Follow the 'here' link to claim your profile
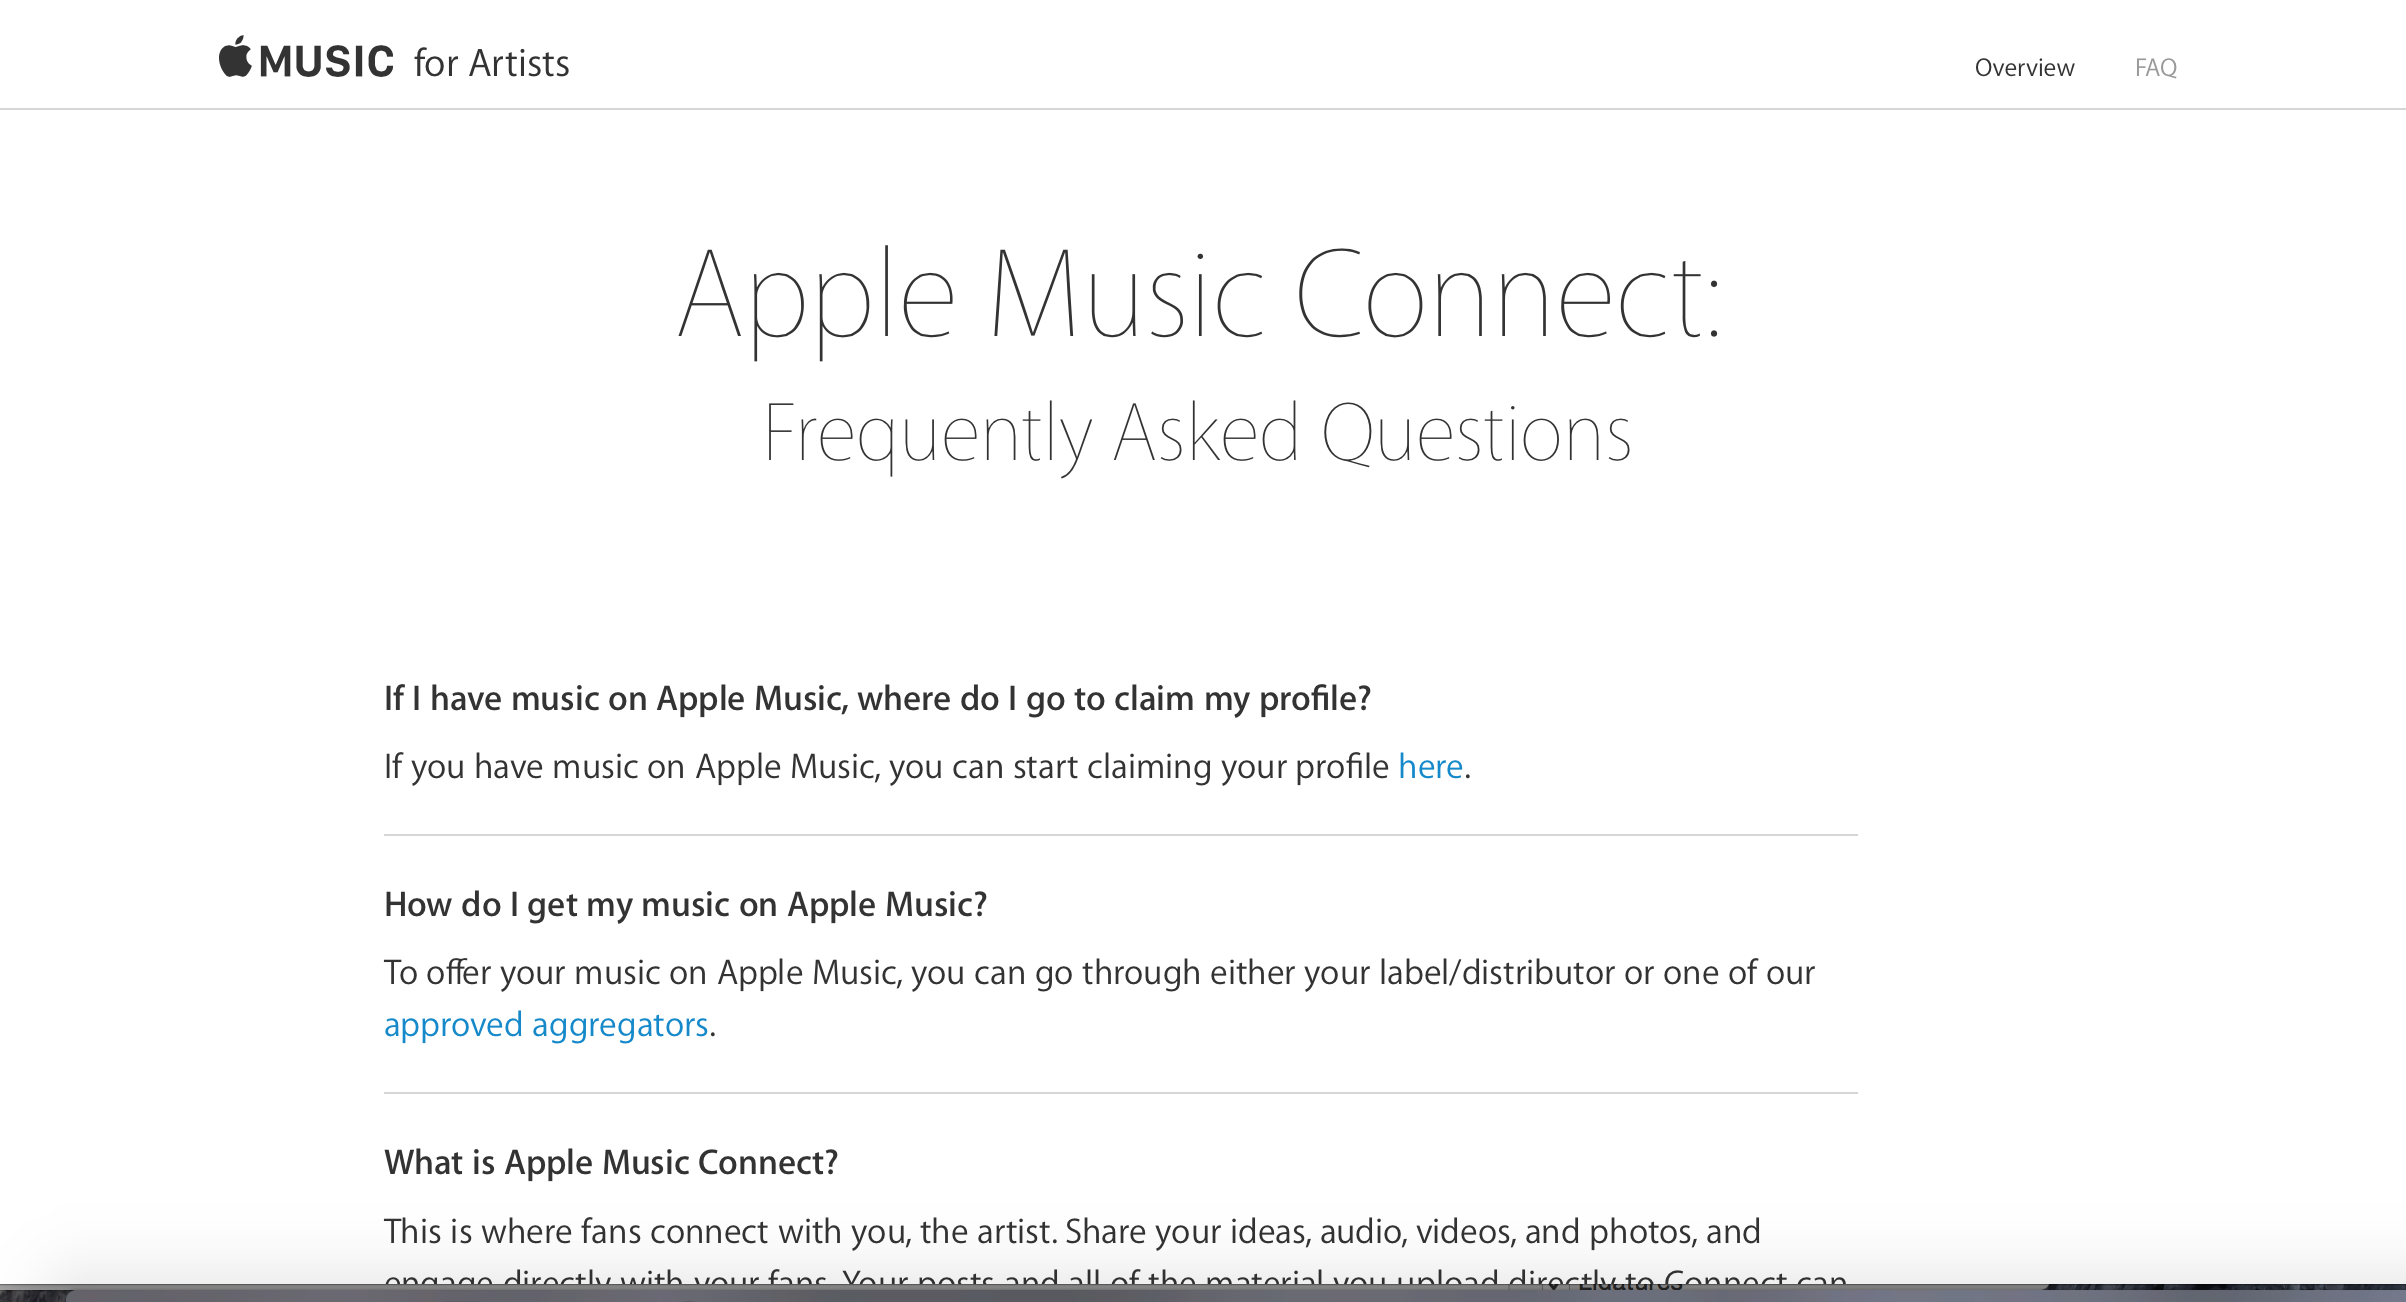This screenshot has width=2406, height=1302. tap(1430, 766)
